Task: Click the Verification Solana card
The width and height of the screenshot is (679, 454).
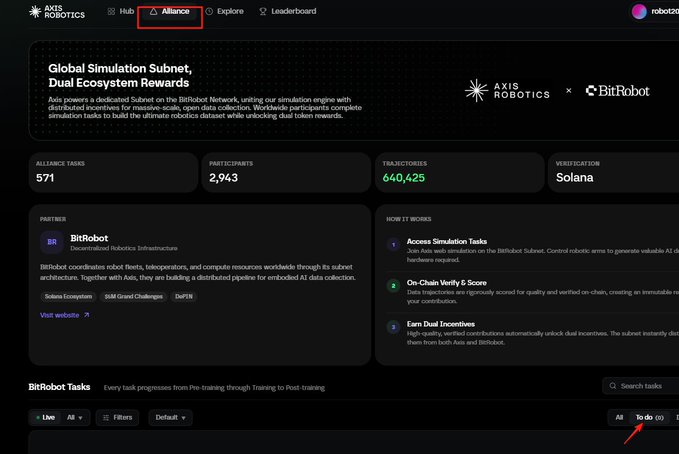Action: point(614,172)
